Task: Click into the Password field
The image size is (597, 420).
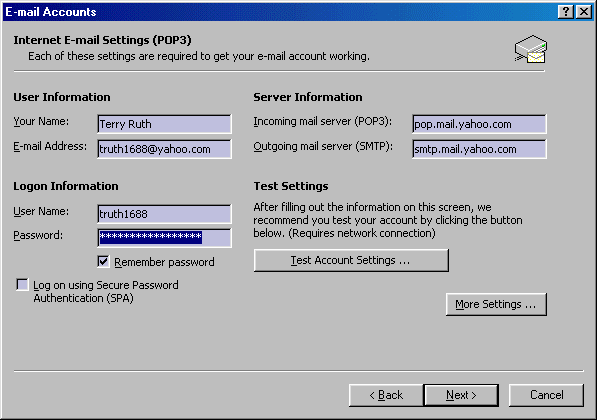Action: click(164, 238)
